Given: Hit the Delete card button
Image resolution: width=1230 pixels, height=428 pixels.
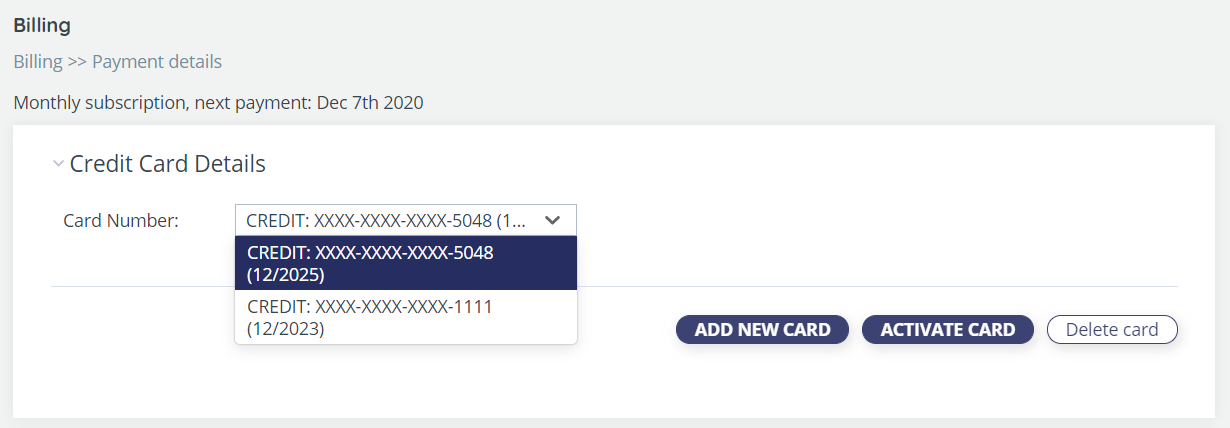Looking at the screenshot, I should 1112,330.
